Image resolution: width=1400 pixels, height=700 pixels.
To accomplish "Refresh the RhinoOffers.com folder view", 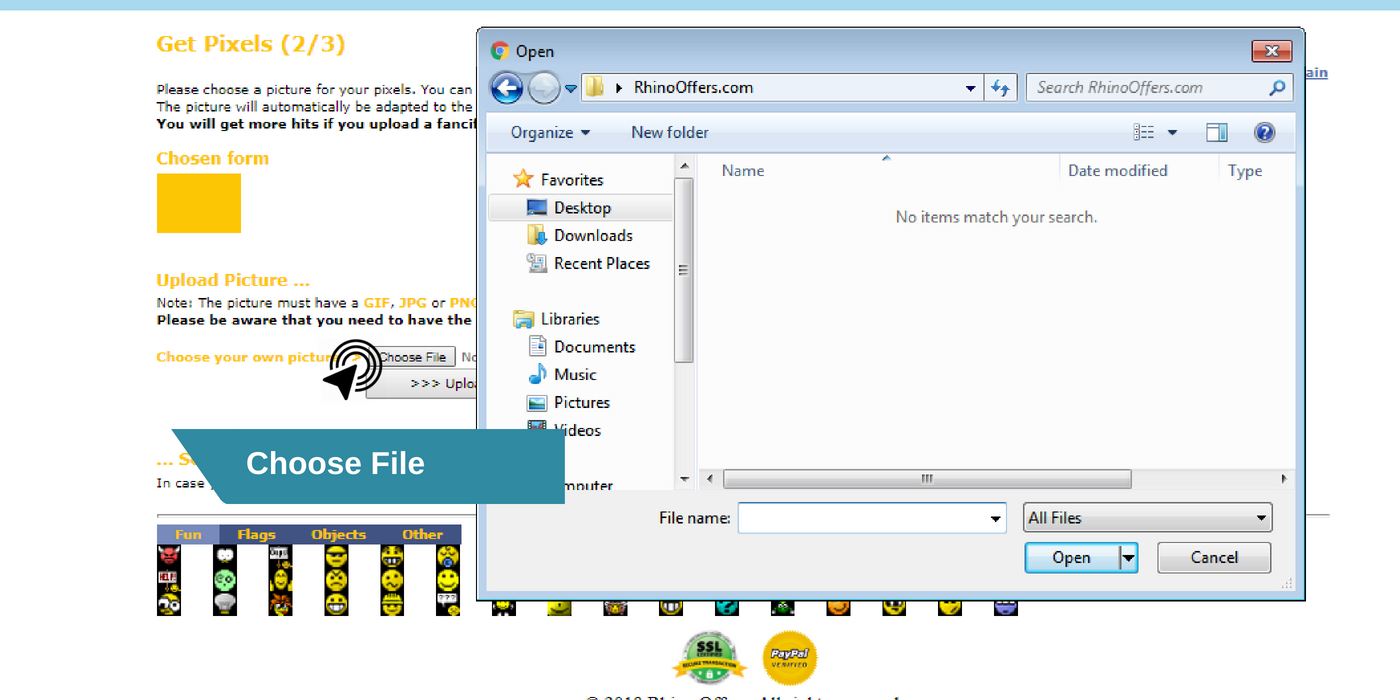I will click(x=1000, y=88).
